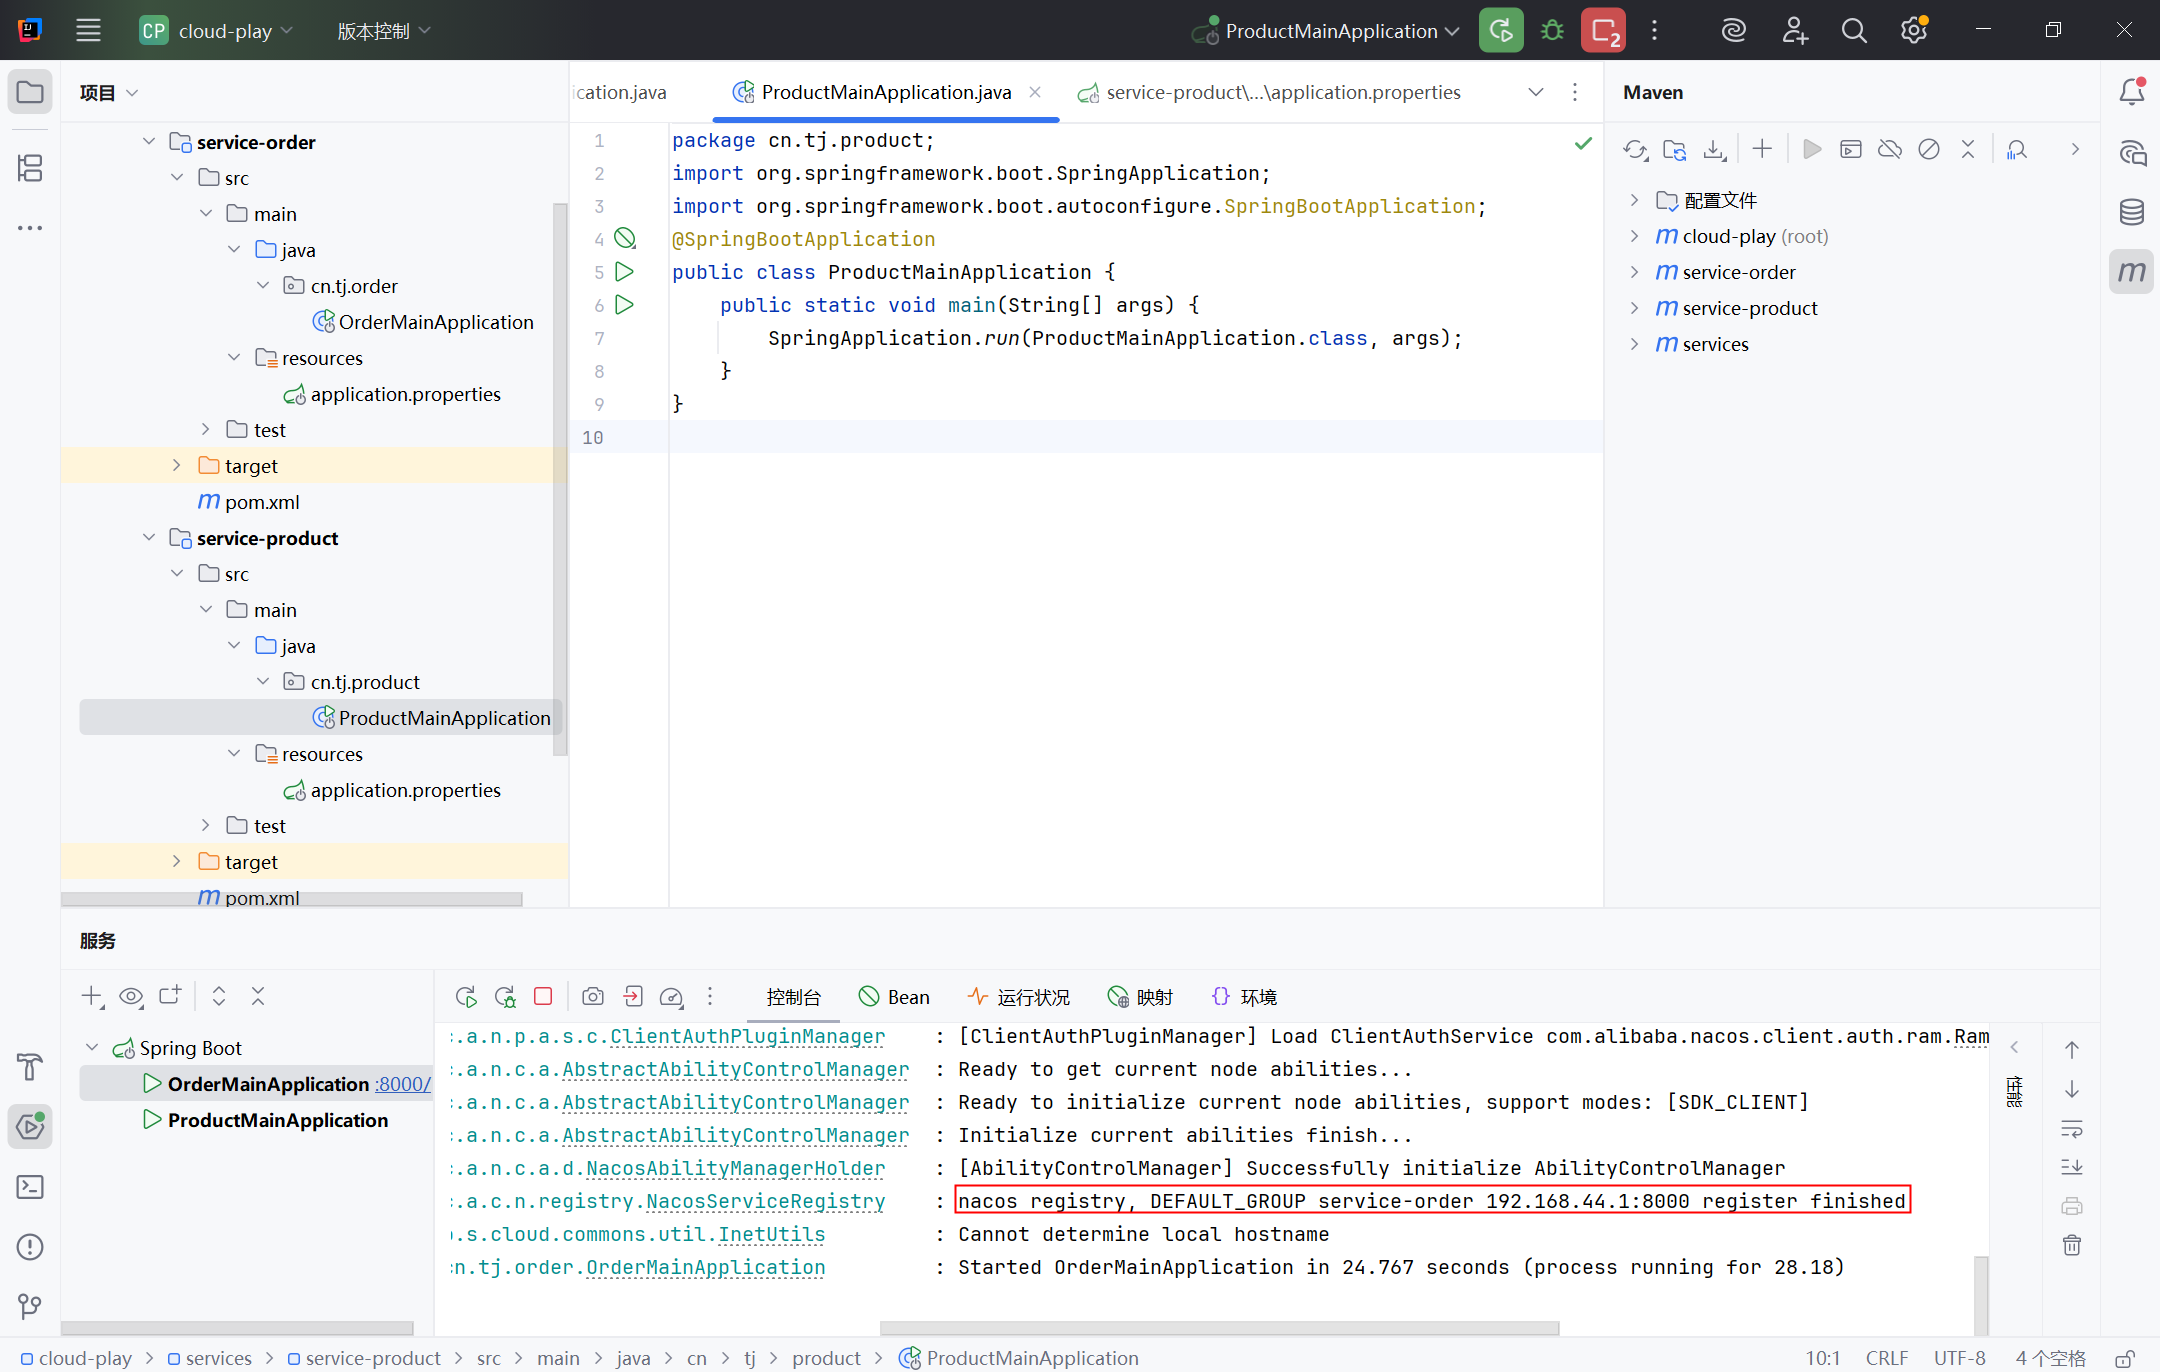
Task: Open the 版本控制 dropdown
Action: click(384, 31)
